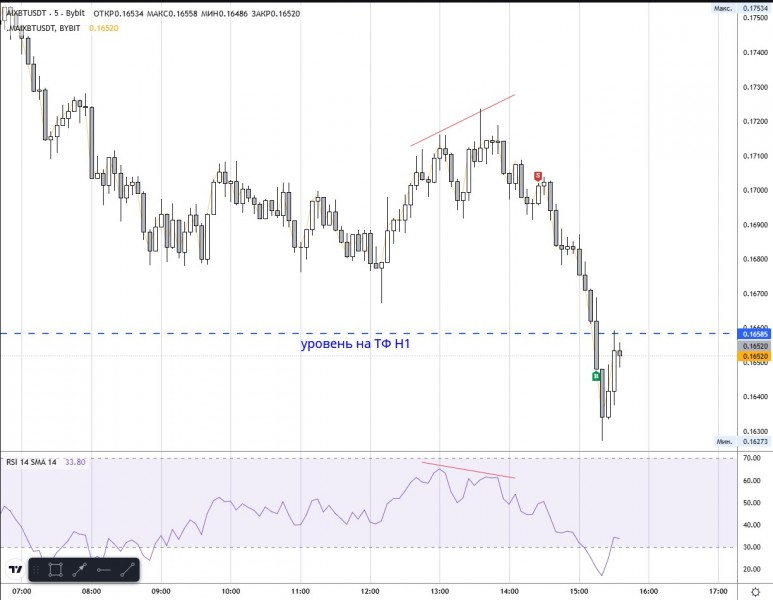Click the ЗАКР0.16520 close value
773x600 pixels.
pyautogui.click(x=276, y=14)
